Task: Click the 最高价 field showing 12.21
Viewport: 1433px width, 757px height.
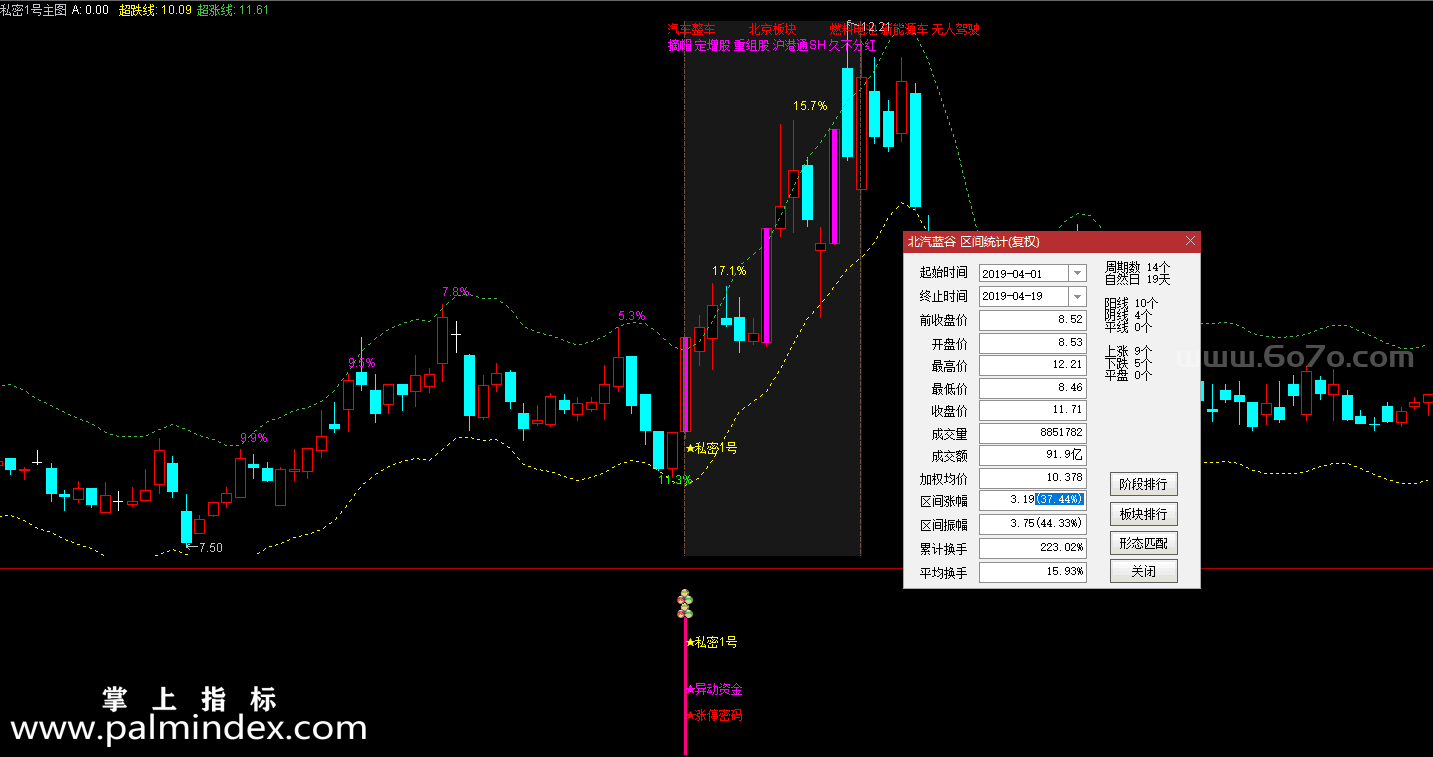Action: click(1032, 366)
